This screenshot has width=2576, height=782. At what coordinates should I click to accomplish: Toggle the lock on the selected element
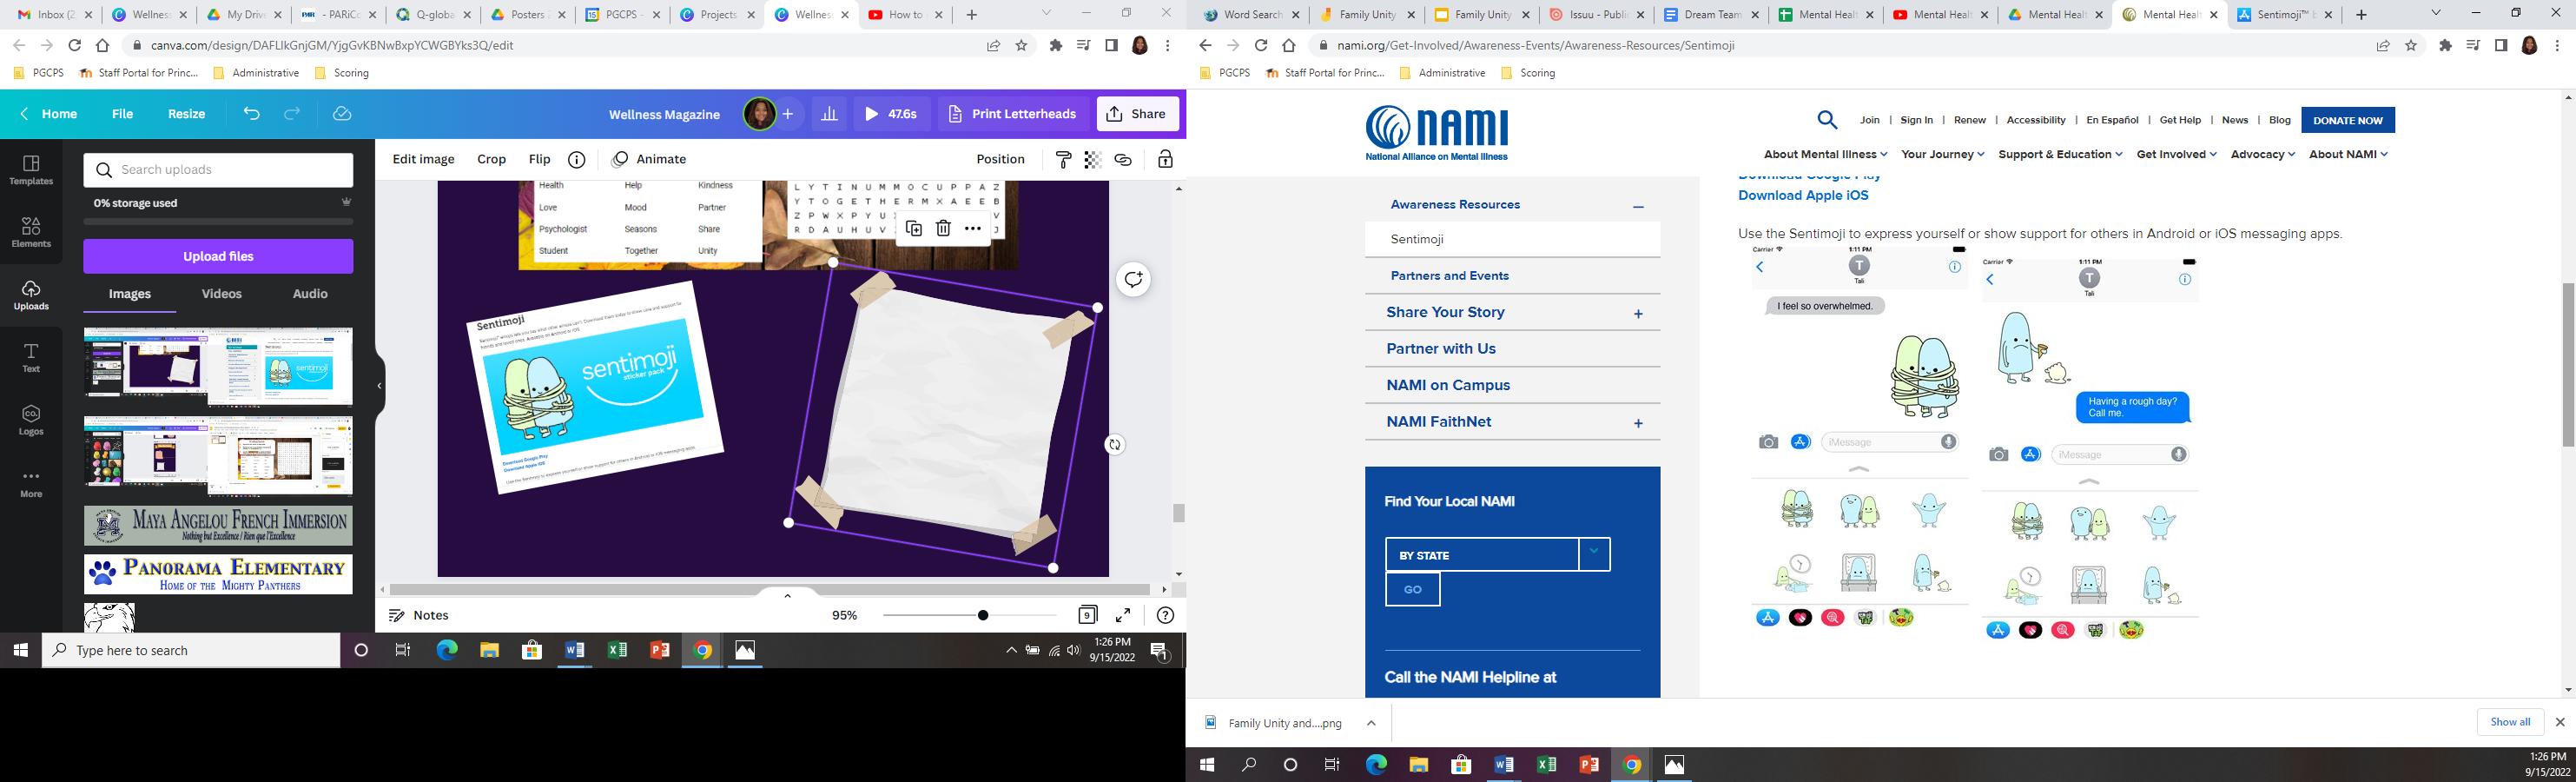coord(1165,160)
